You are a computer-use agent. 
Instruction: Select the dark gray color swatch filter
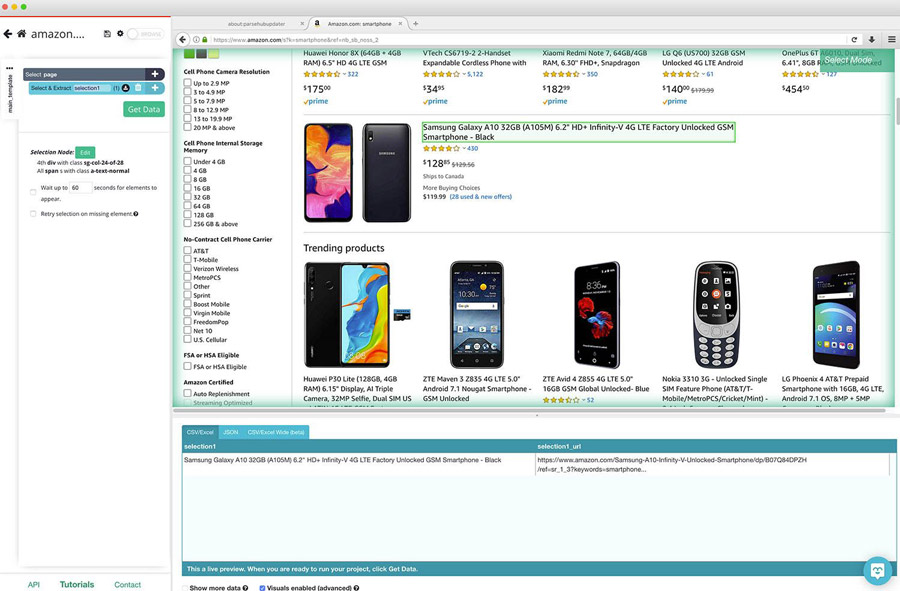pyautogui.click(x=201, y=54)
